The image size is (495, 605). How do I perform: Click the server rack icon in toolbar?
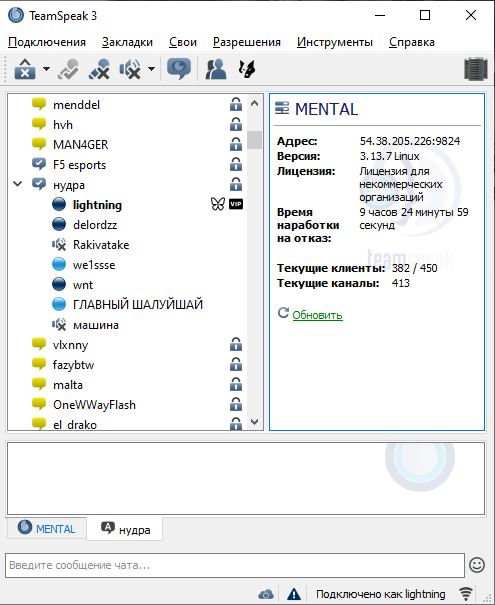(476, 69)
